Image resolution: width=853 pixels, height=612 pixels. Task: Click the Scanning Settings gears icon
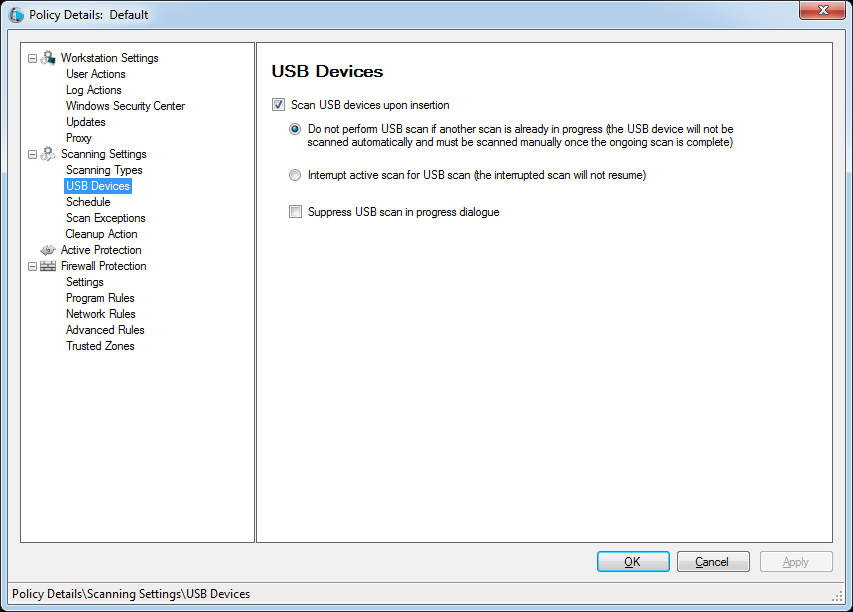point(48,154)
